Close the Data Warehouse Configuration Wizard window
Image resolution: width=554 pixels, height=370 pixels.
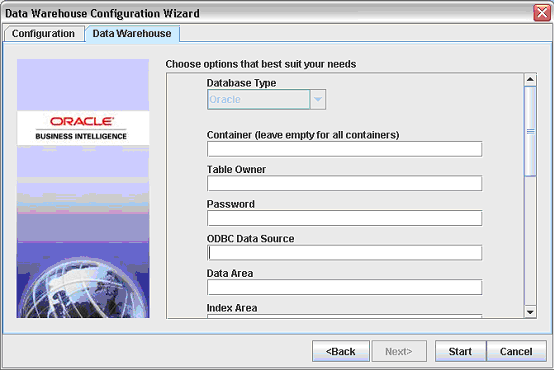tap(542, 13)
